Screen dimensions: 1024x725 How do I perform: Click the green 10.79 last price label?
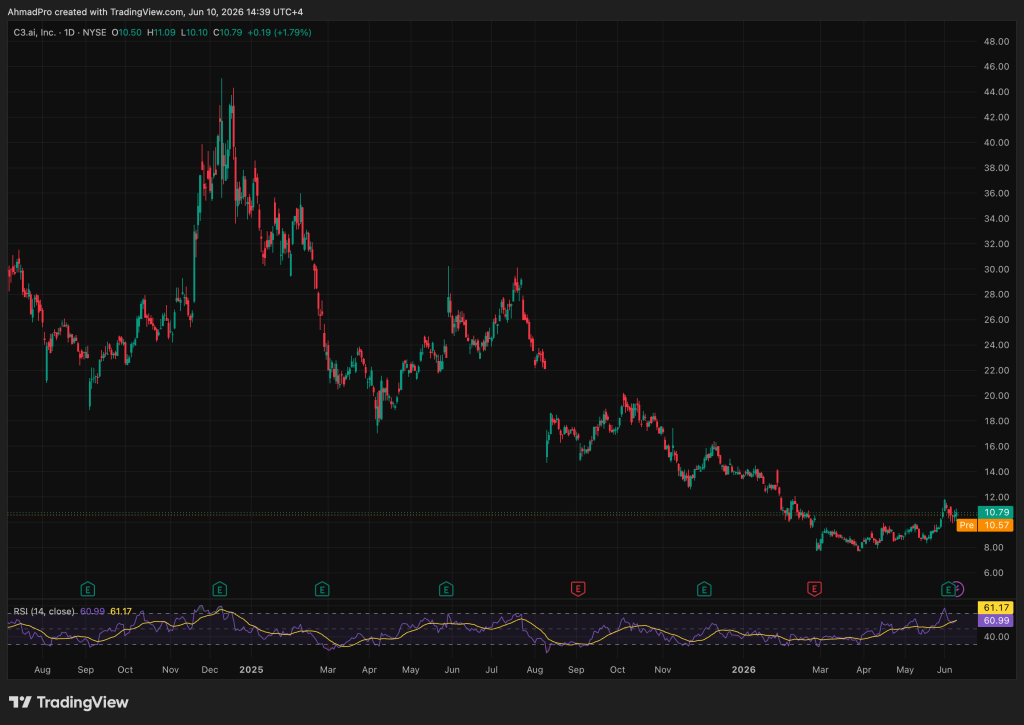coord(995,513)
